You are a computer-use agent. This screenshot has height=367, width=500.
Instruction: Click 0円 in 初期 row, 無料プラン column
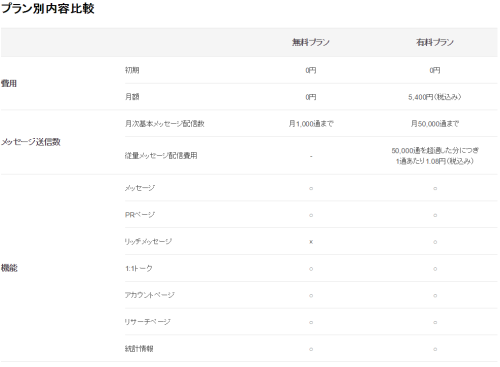(311, 70)
